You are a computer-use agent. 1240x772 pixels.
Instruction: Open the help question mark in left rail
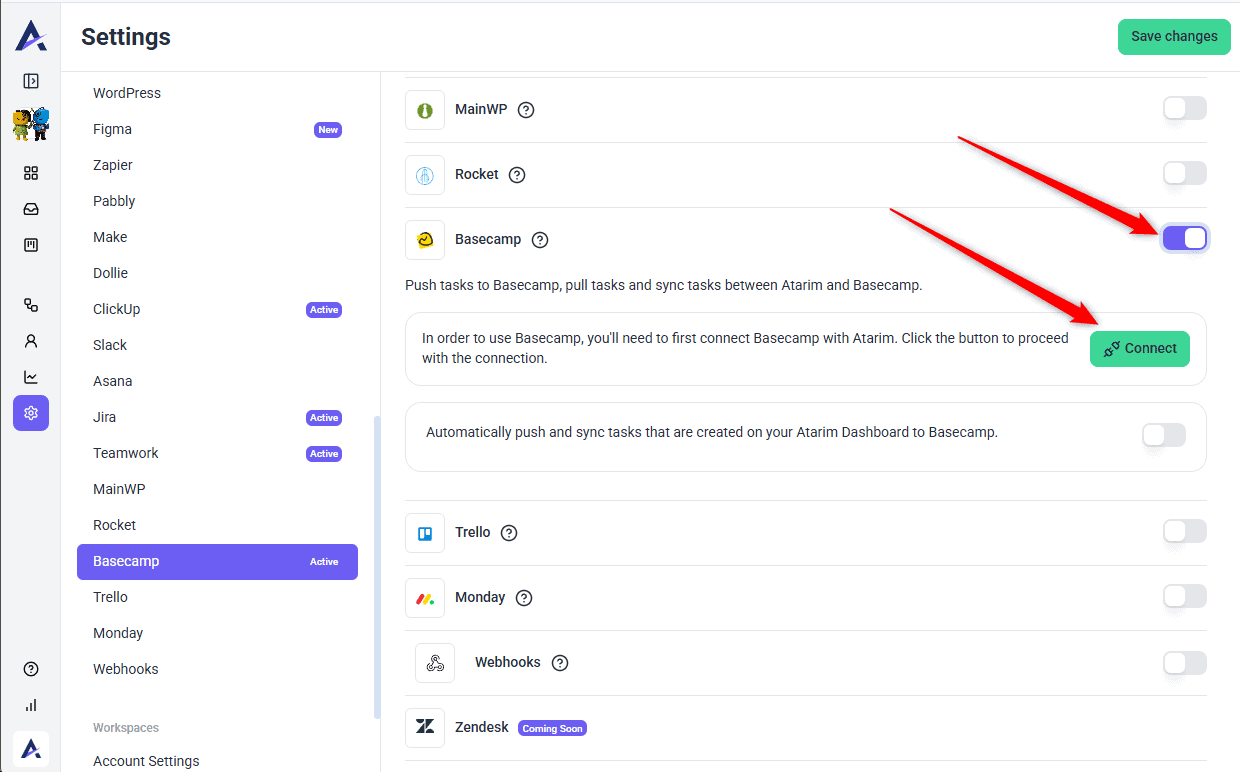tap(31, 669)
